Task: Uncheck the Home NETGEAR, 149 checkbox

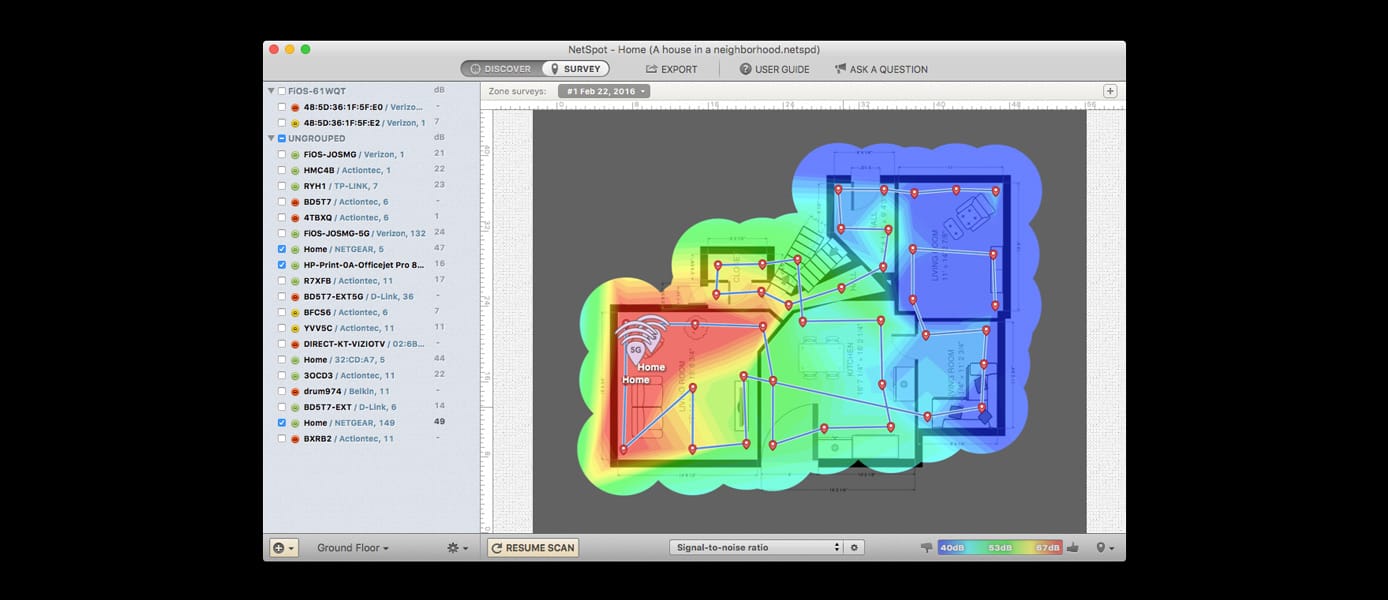Action: 282,423
